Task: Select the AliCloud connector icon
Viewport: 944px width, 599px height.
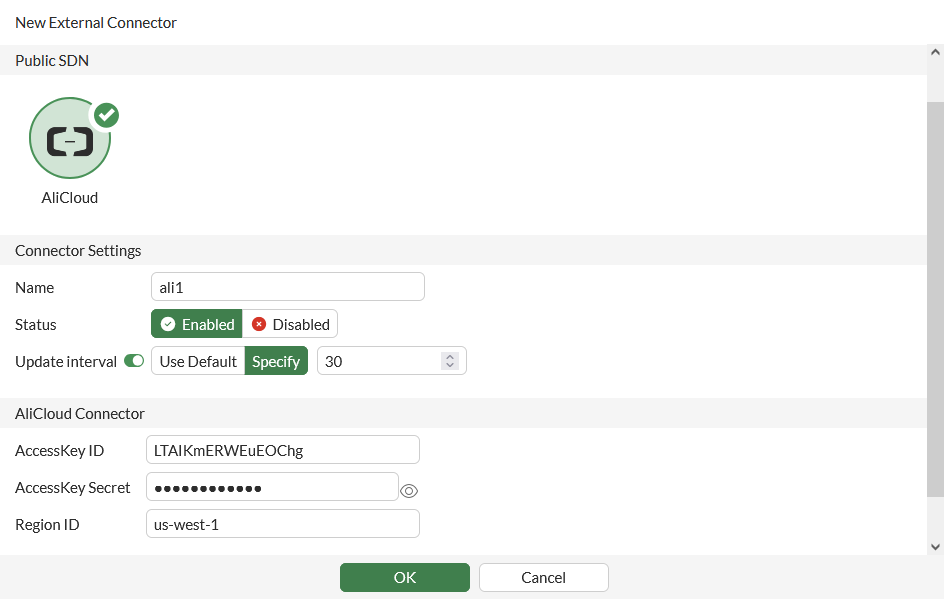Action: [x=69, y=140]
